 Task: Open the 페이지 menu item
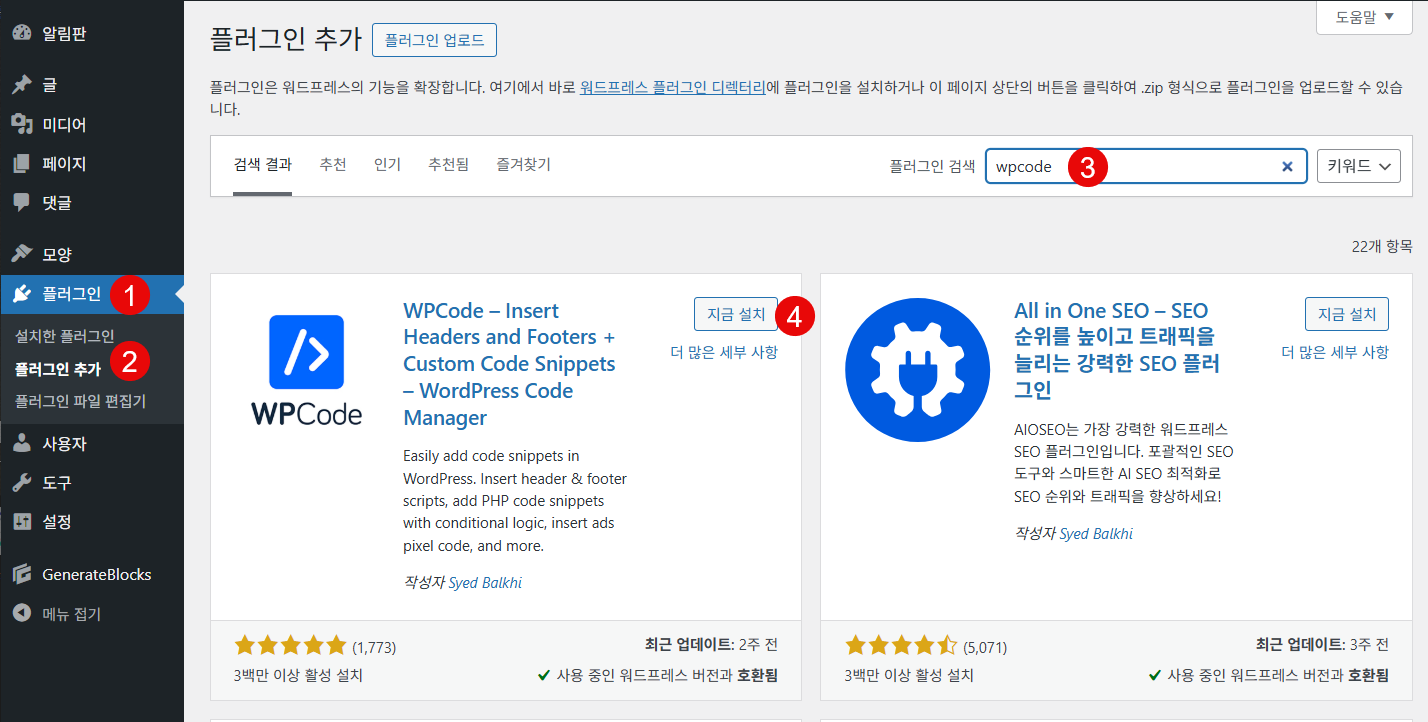point(64,164)
